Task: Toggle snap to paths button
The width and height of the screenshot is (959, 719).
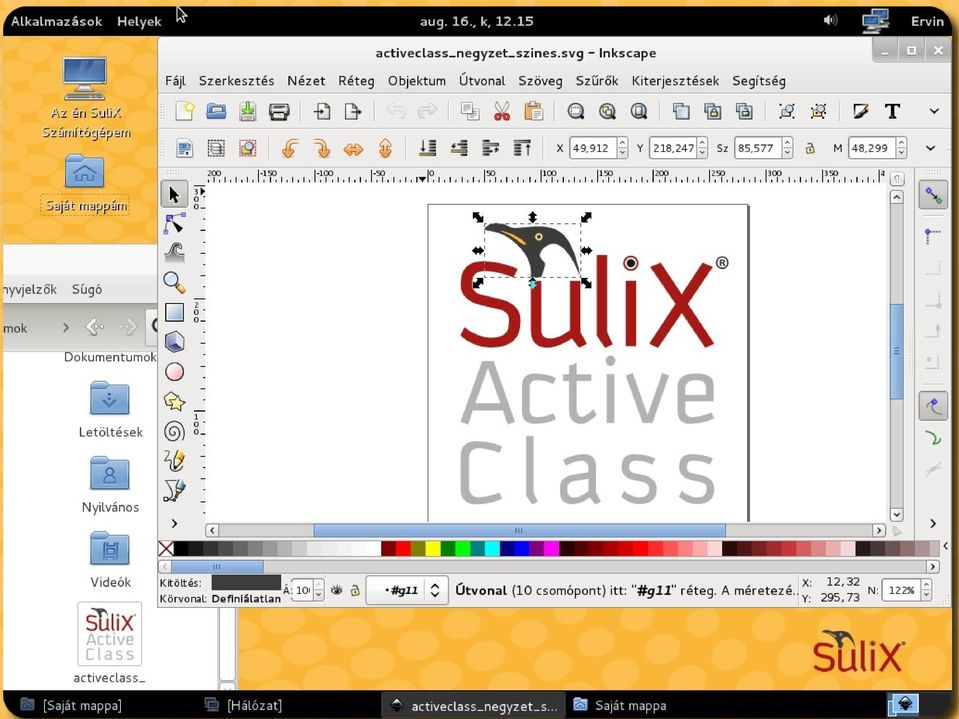Action: 933,438
